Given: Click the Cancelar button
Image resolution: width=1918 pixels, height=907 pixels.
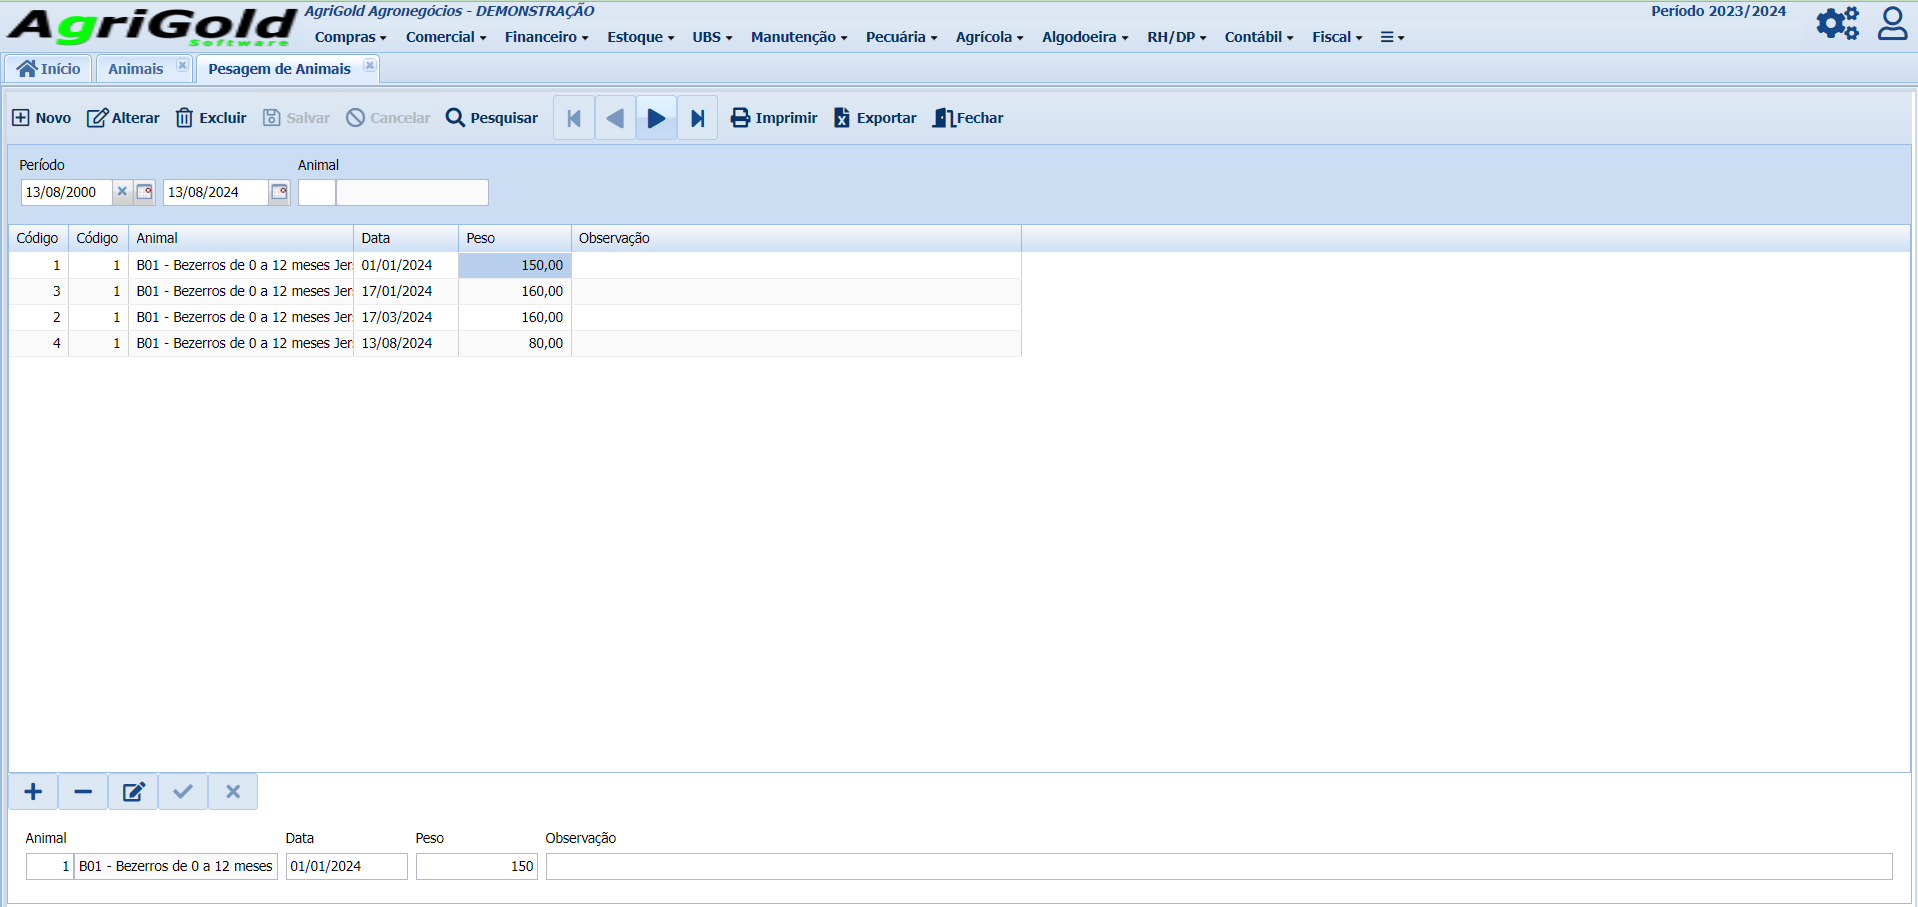Looking at the screenshot, I should click(388, 118).
